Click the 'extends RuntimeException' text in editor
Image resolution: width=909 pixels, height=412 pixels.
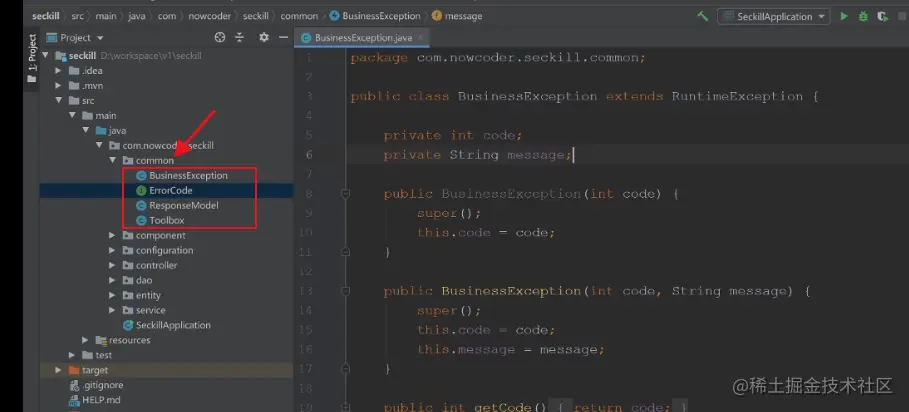704,96
